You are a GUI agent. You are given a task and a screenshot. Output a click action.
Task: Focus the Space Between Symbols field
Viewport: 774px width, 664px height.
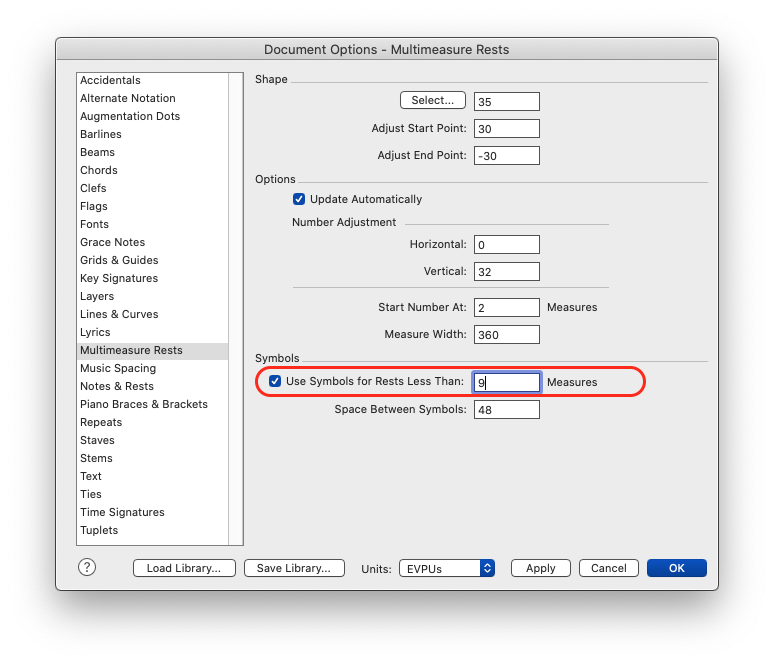[x=506, y=410]
